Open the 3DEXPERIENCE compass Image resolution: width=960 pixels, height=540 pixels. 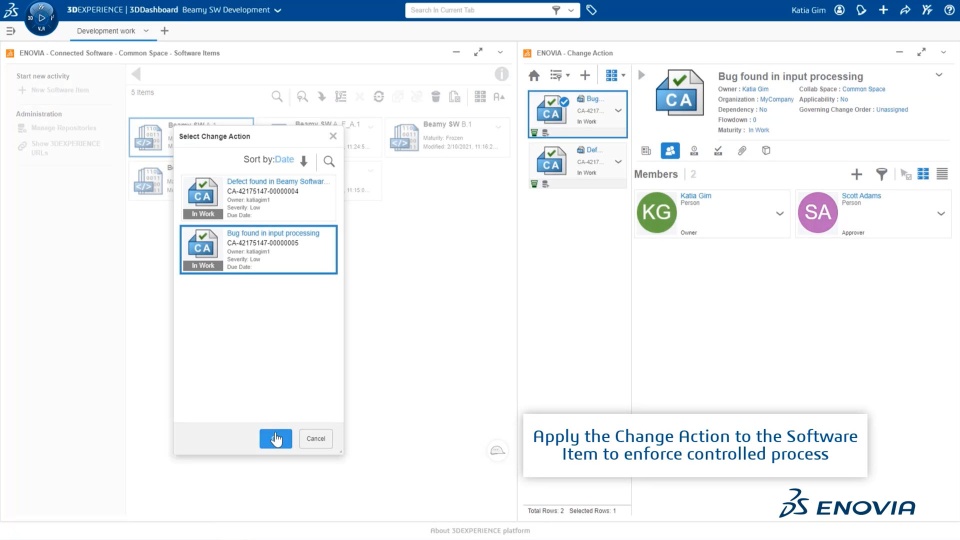[x=41, y=17]
